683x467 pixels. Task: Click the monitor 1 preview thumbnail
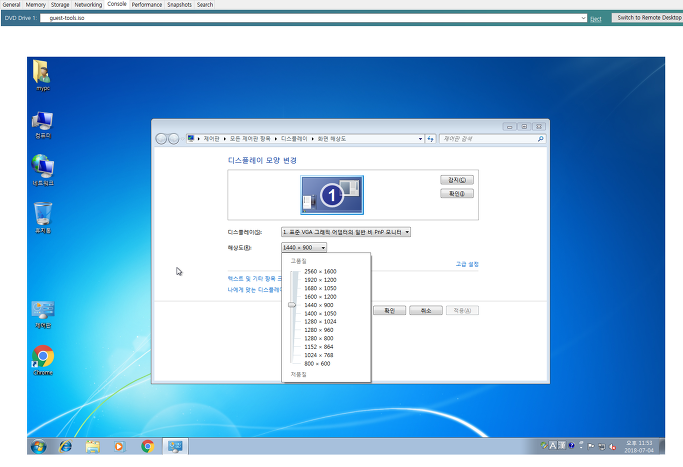coord(332,195)
